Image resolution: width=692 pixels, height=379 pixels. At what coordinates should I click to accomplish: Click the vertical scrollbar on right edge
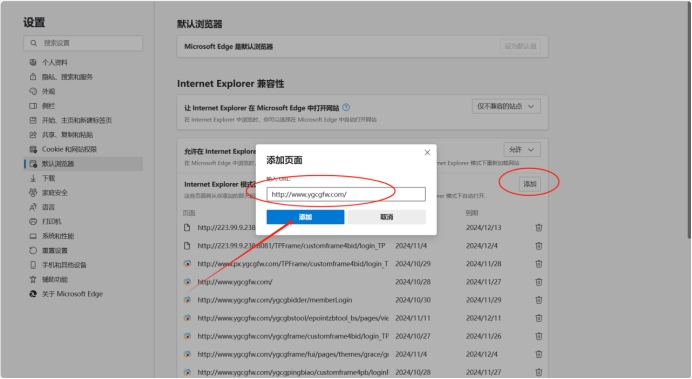coord(689,124)
